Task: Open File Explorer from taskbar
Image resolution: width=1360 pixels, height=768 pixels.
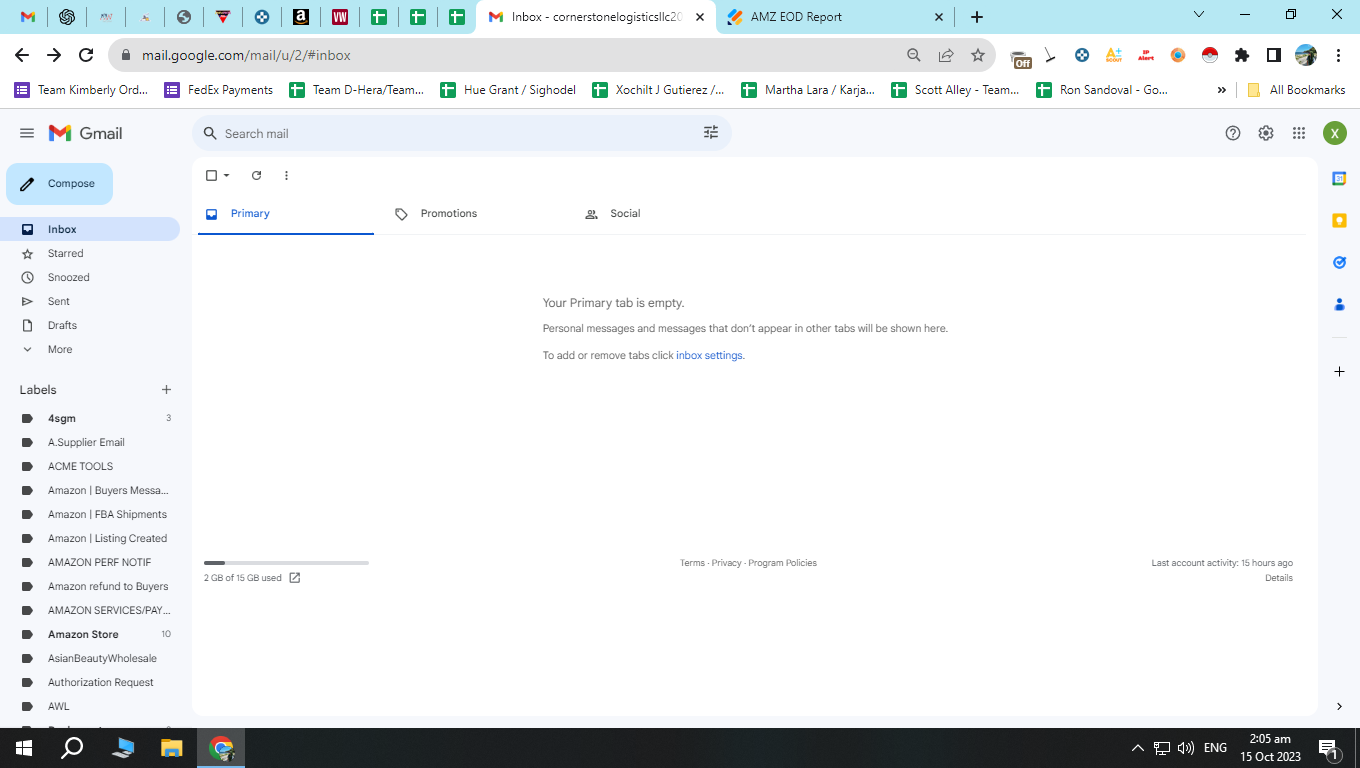Action: point(172,748)
